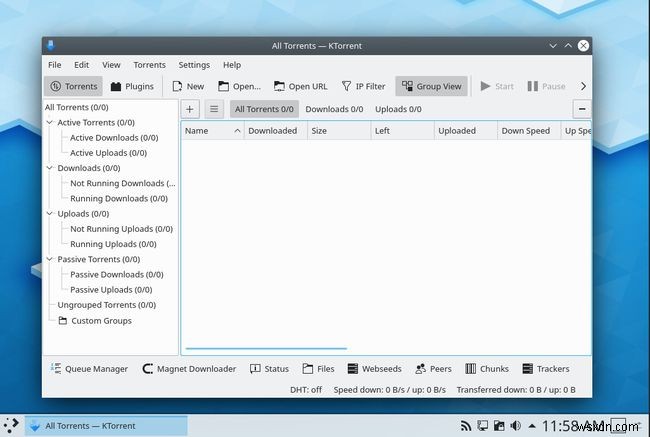Collapse the Active Torrents group
The width and height of the screenshot is (650, 437).
50,122
